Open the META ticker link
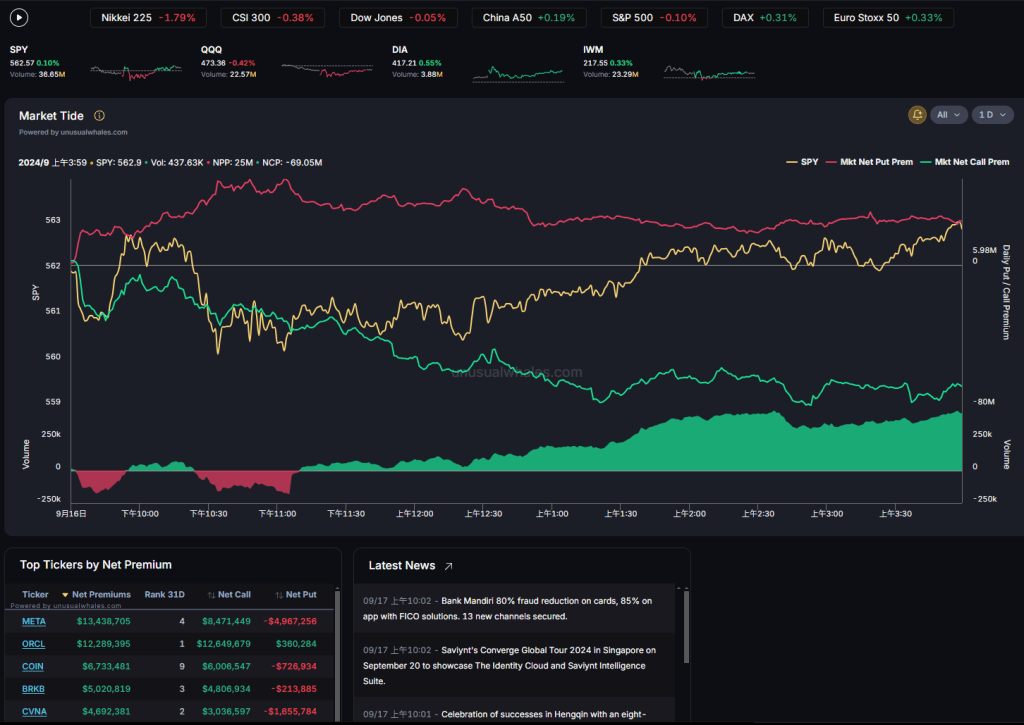The image size is (1024, 725). click(34, 621)
